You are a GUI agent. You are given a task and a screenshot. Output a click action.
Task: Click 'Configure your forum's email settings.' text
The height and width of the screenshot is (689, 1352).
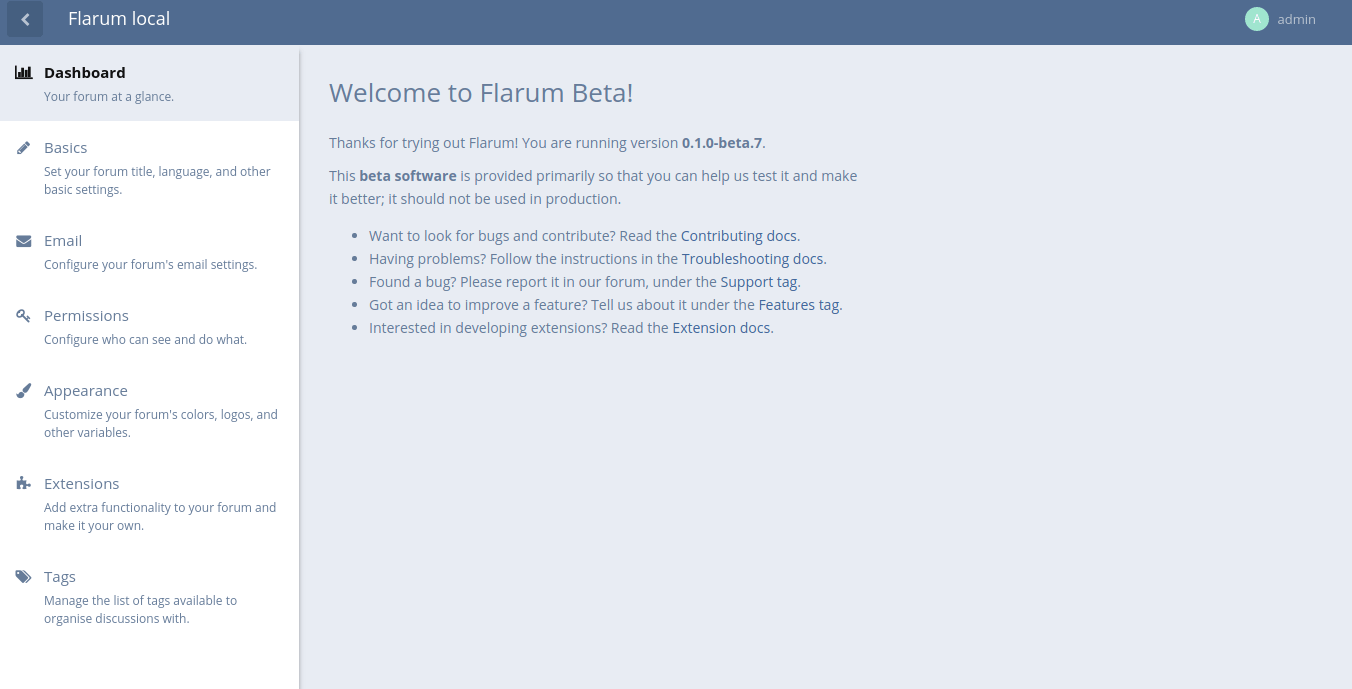coord(150,265)
